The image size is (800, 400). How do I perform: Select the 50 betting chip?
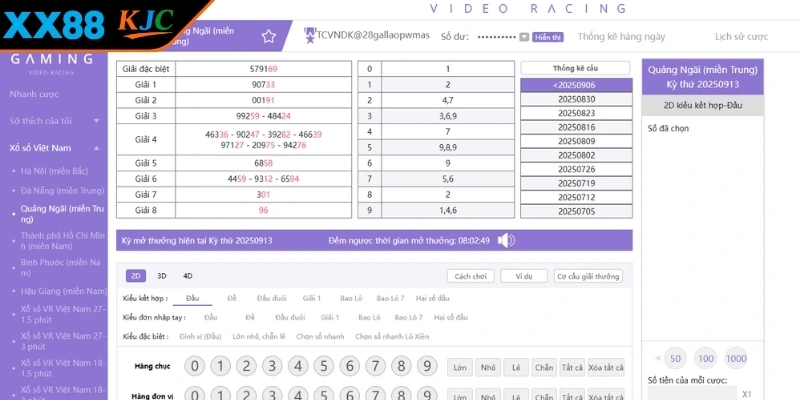pyautogui.click(x=675, y=358)
